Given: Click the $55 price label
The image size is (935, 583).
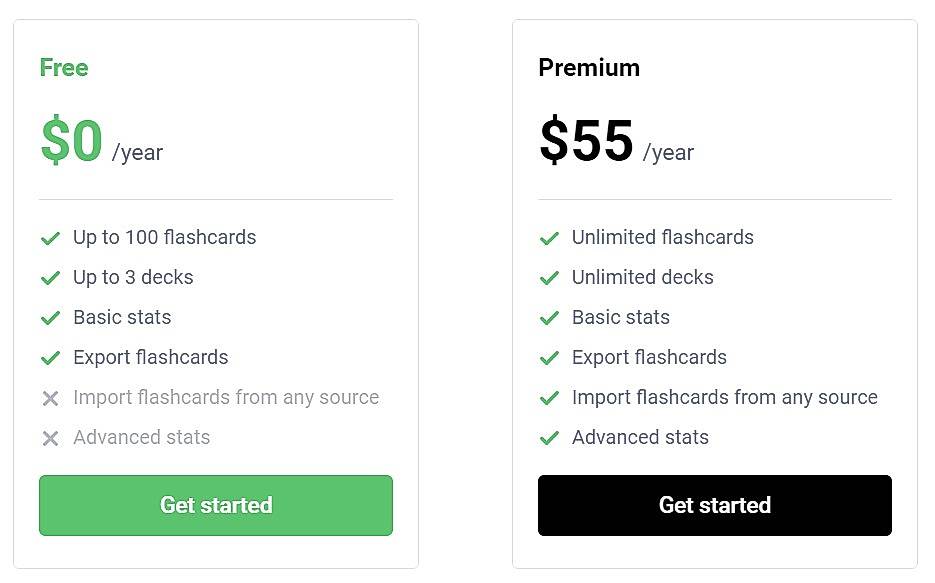Looking at the screenshot, I should 586,140.
